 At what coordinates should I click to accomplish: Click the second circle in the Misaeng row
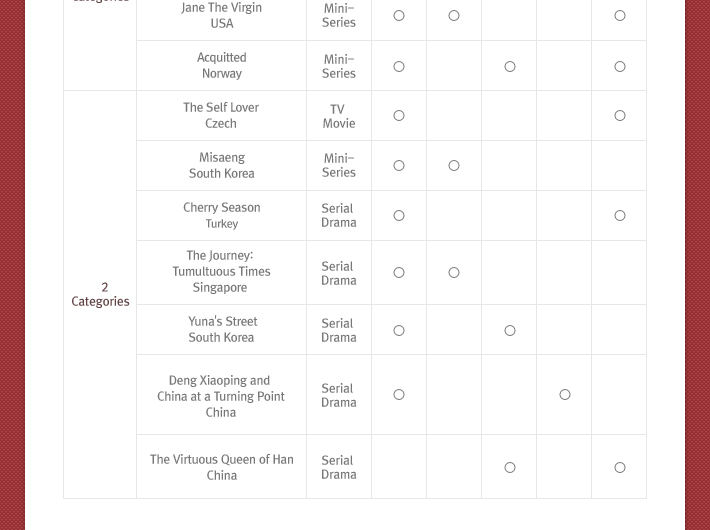[454, 166]
